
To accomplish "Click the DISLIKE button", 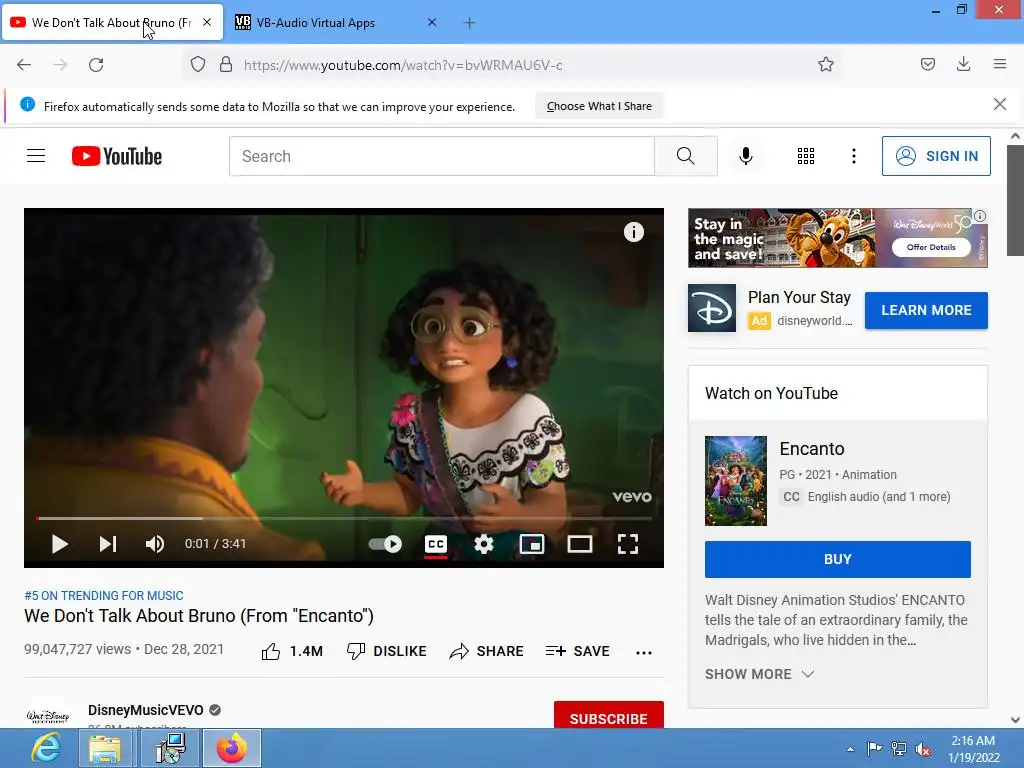I will 387,651.
